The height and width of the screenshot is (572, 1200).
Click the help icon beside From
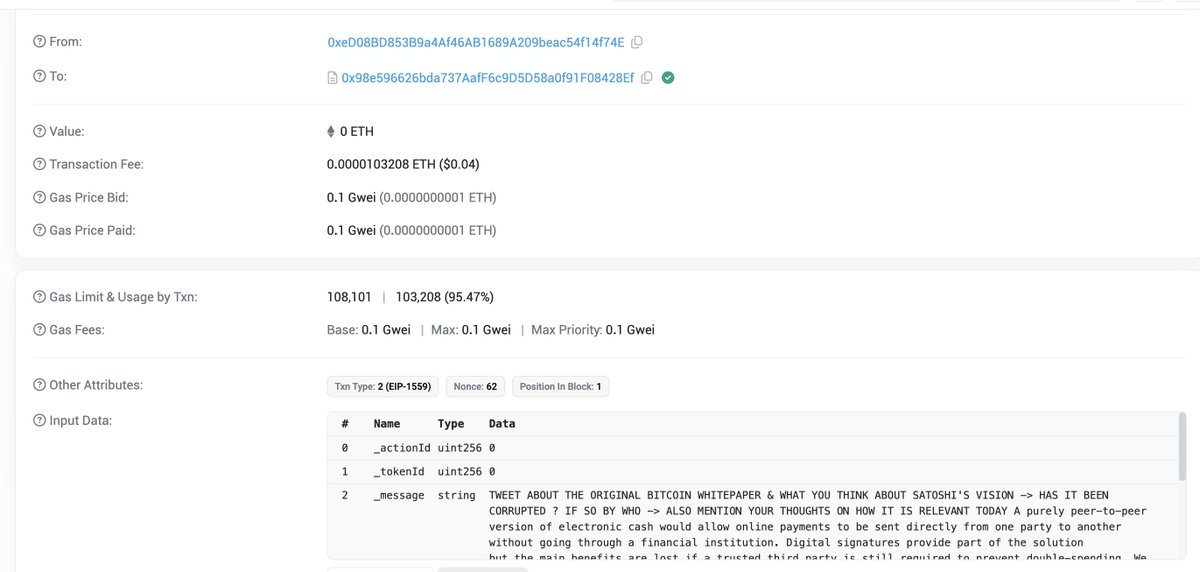39,42
